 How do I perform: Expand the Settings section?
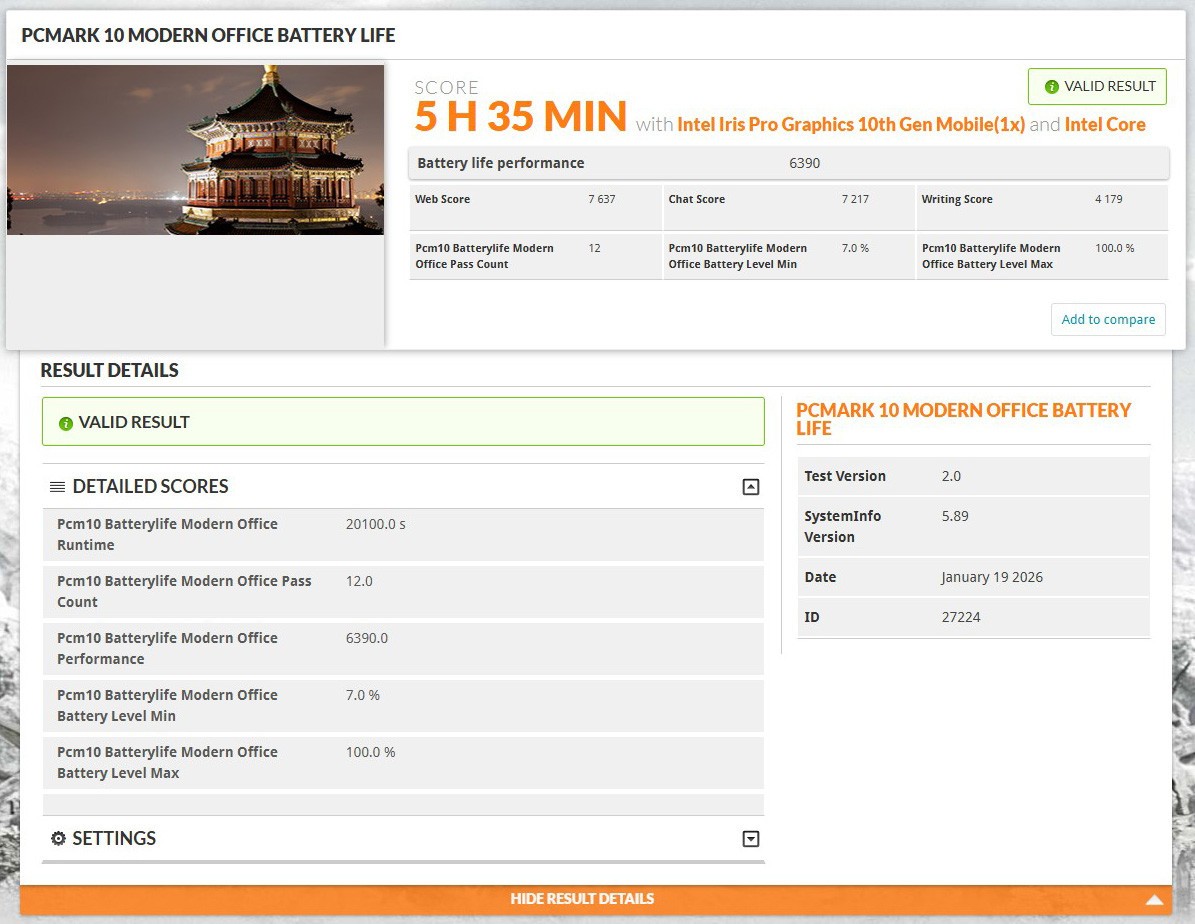[x=751, y=839]
